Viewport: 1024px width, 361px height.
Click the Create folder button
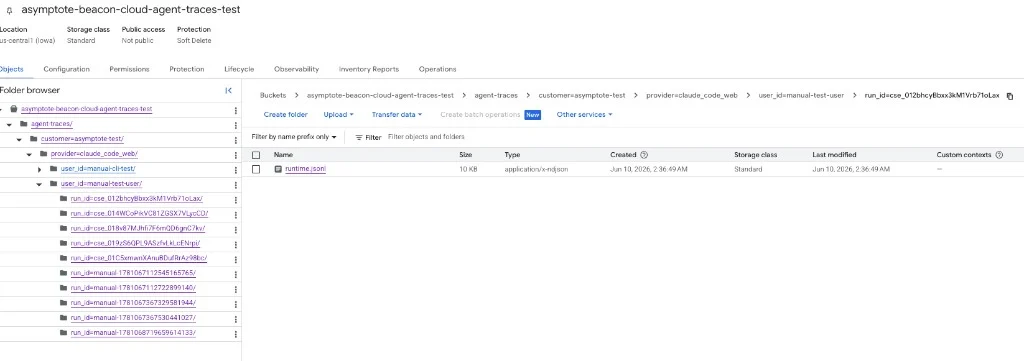click(285, 114)
